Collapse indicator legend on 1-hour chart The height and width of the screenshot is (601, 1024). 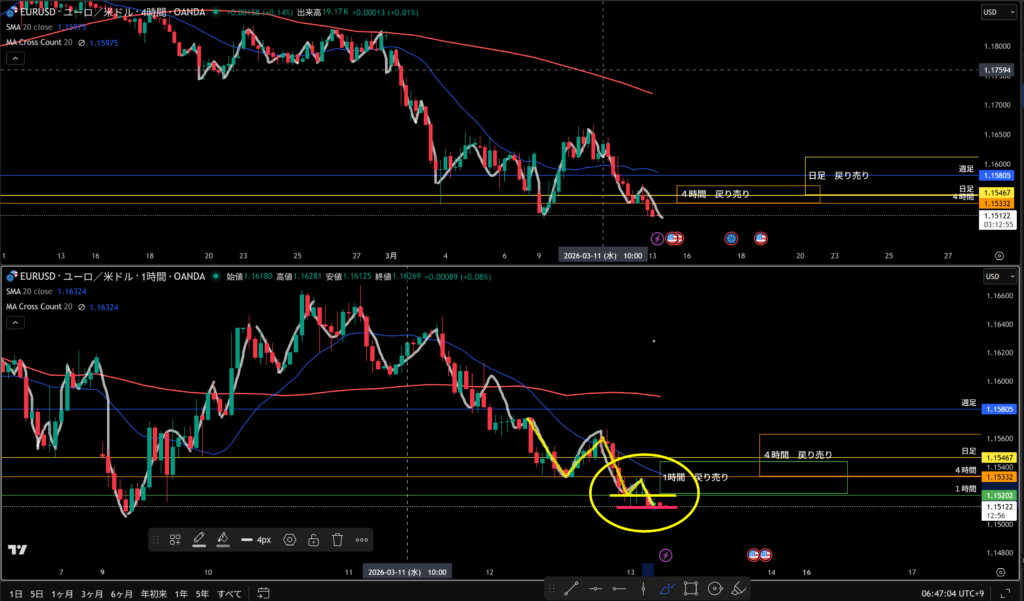coord(14,323)
